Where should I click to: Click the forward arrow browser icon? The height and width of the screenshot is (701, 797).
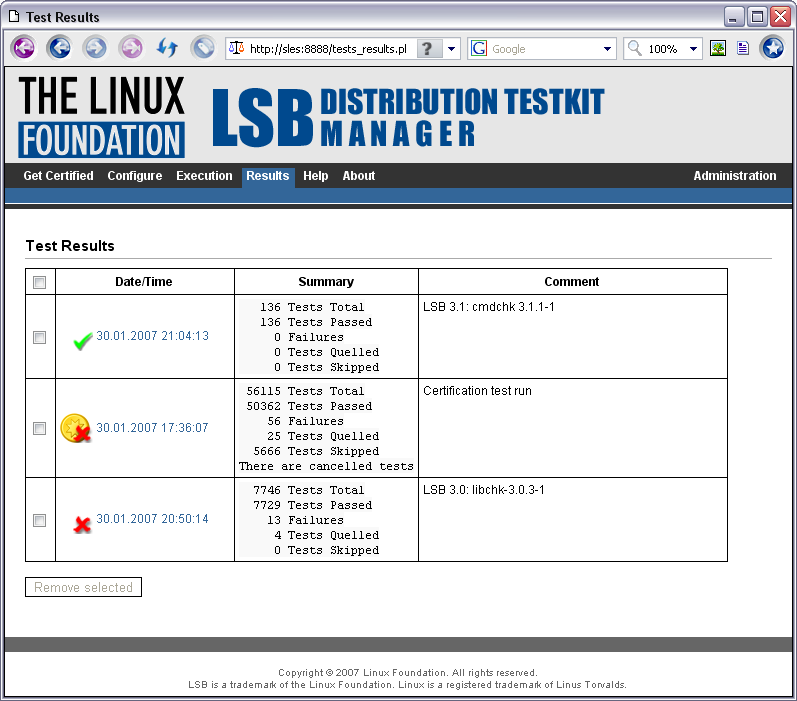96,48
